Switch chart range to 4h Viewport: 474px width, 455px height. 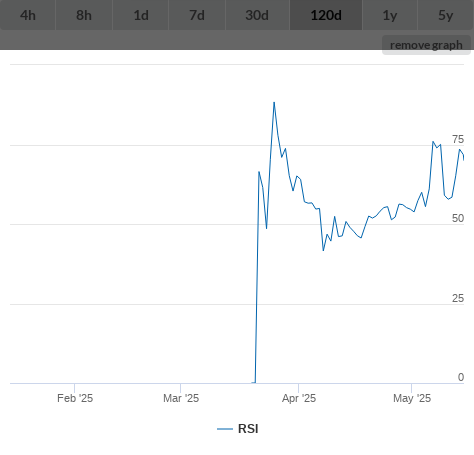tap(28, 15)
